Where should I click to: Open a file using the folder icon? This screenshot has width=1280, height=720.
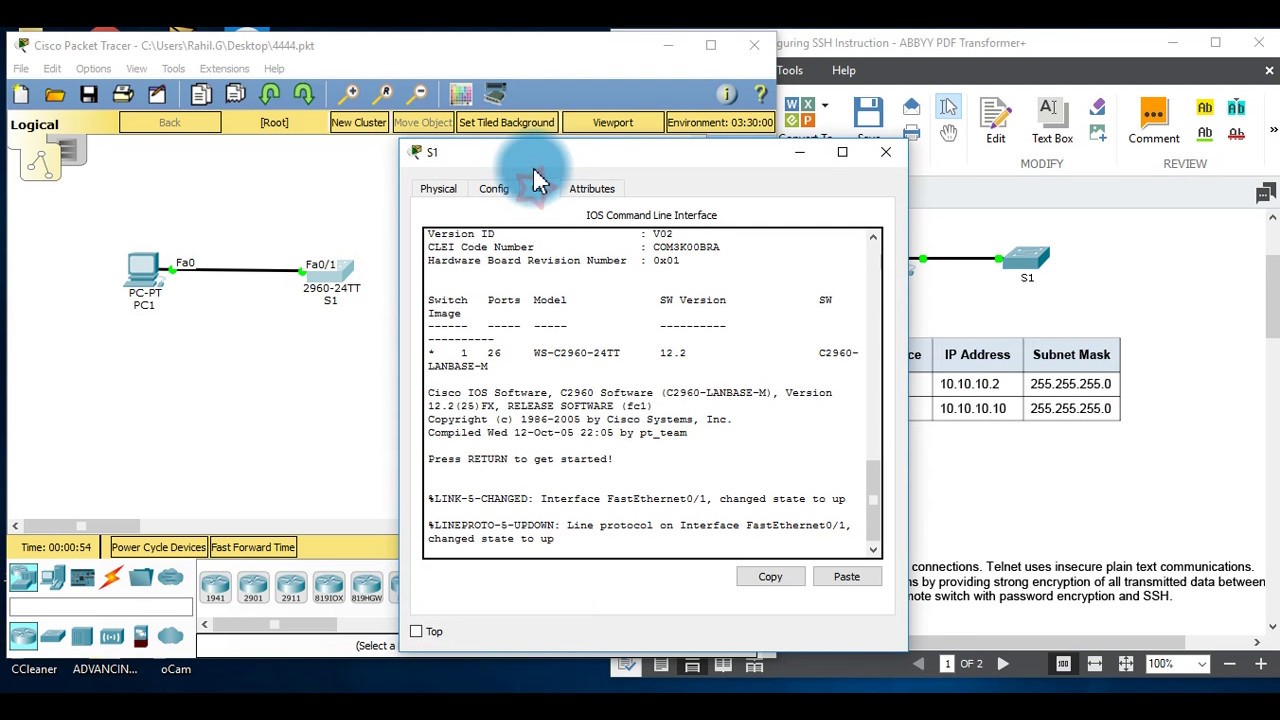click(x=55, y=94)
